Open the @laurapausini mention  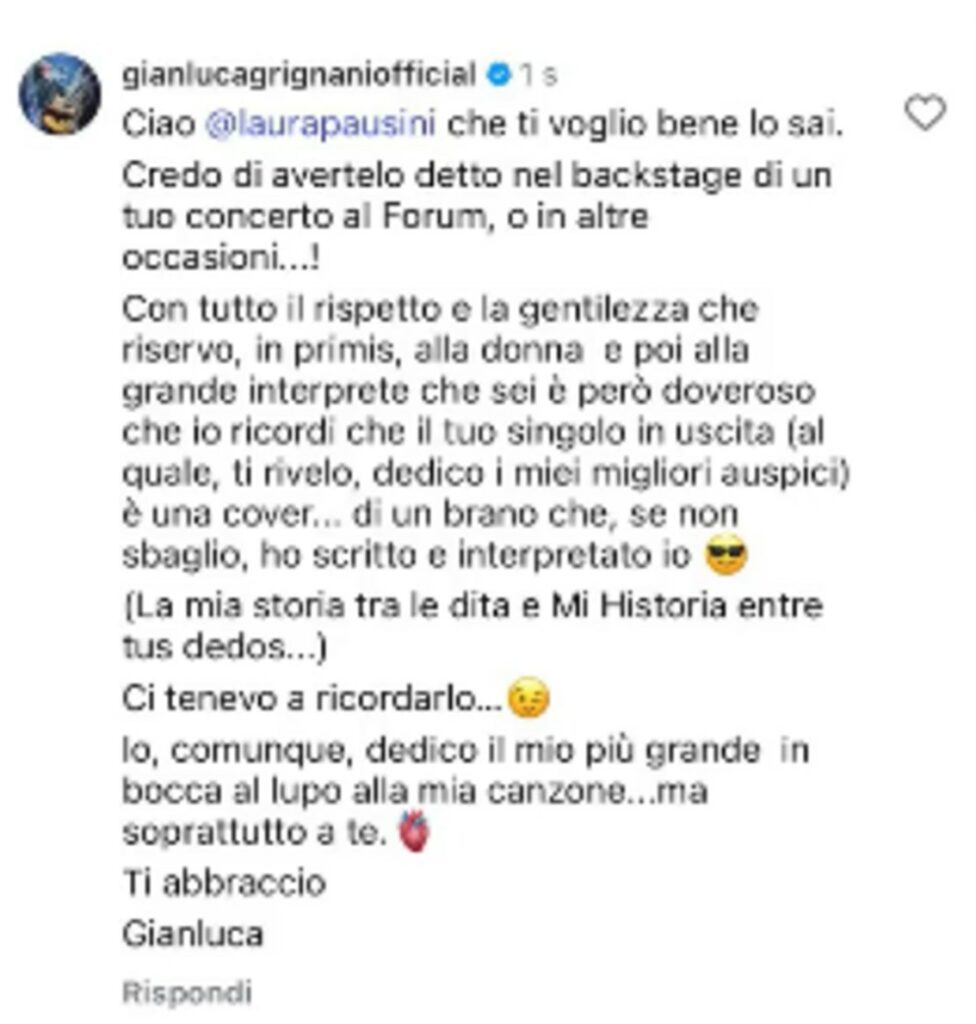coord(320,124)
